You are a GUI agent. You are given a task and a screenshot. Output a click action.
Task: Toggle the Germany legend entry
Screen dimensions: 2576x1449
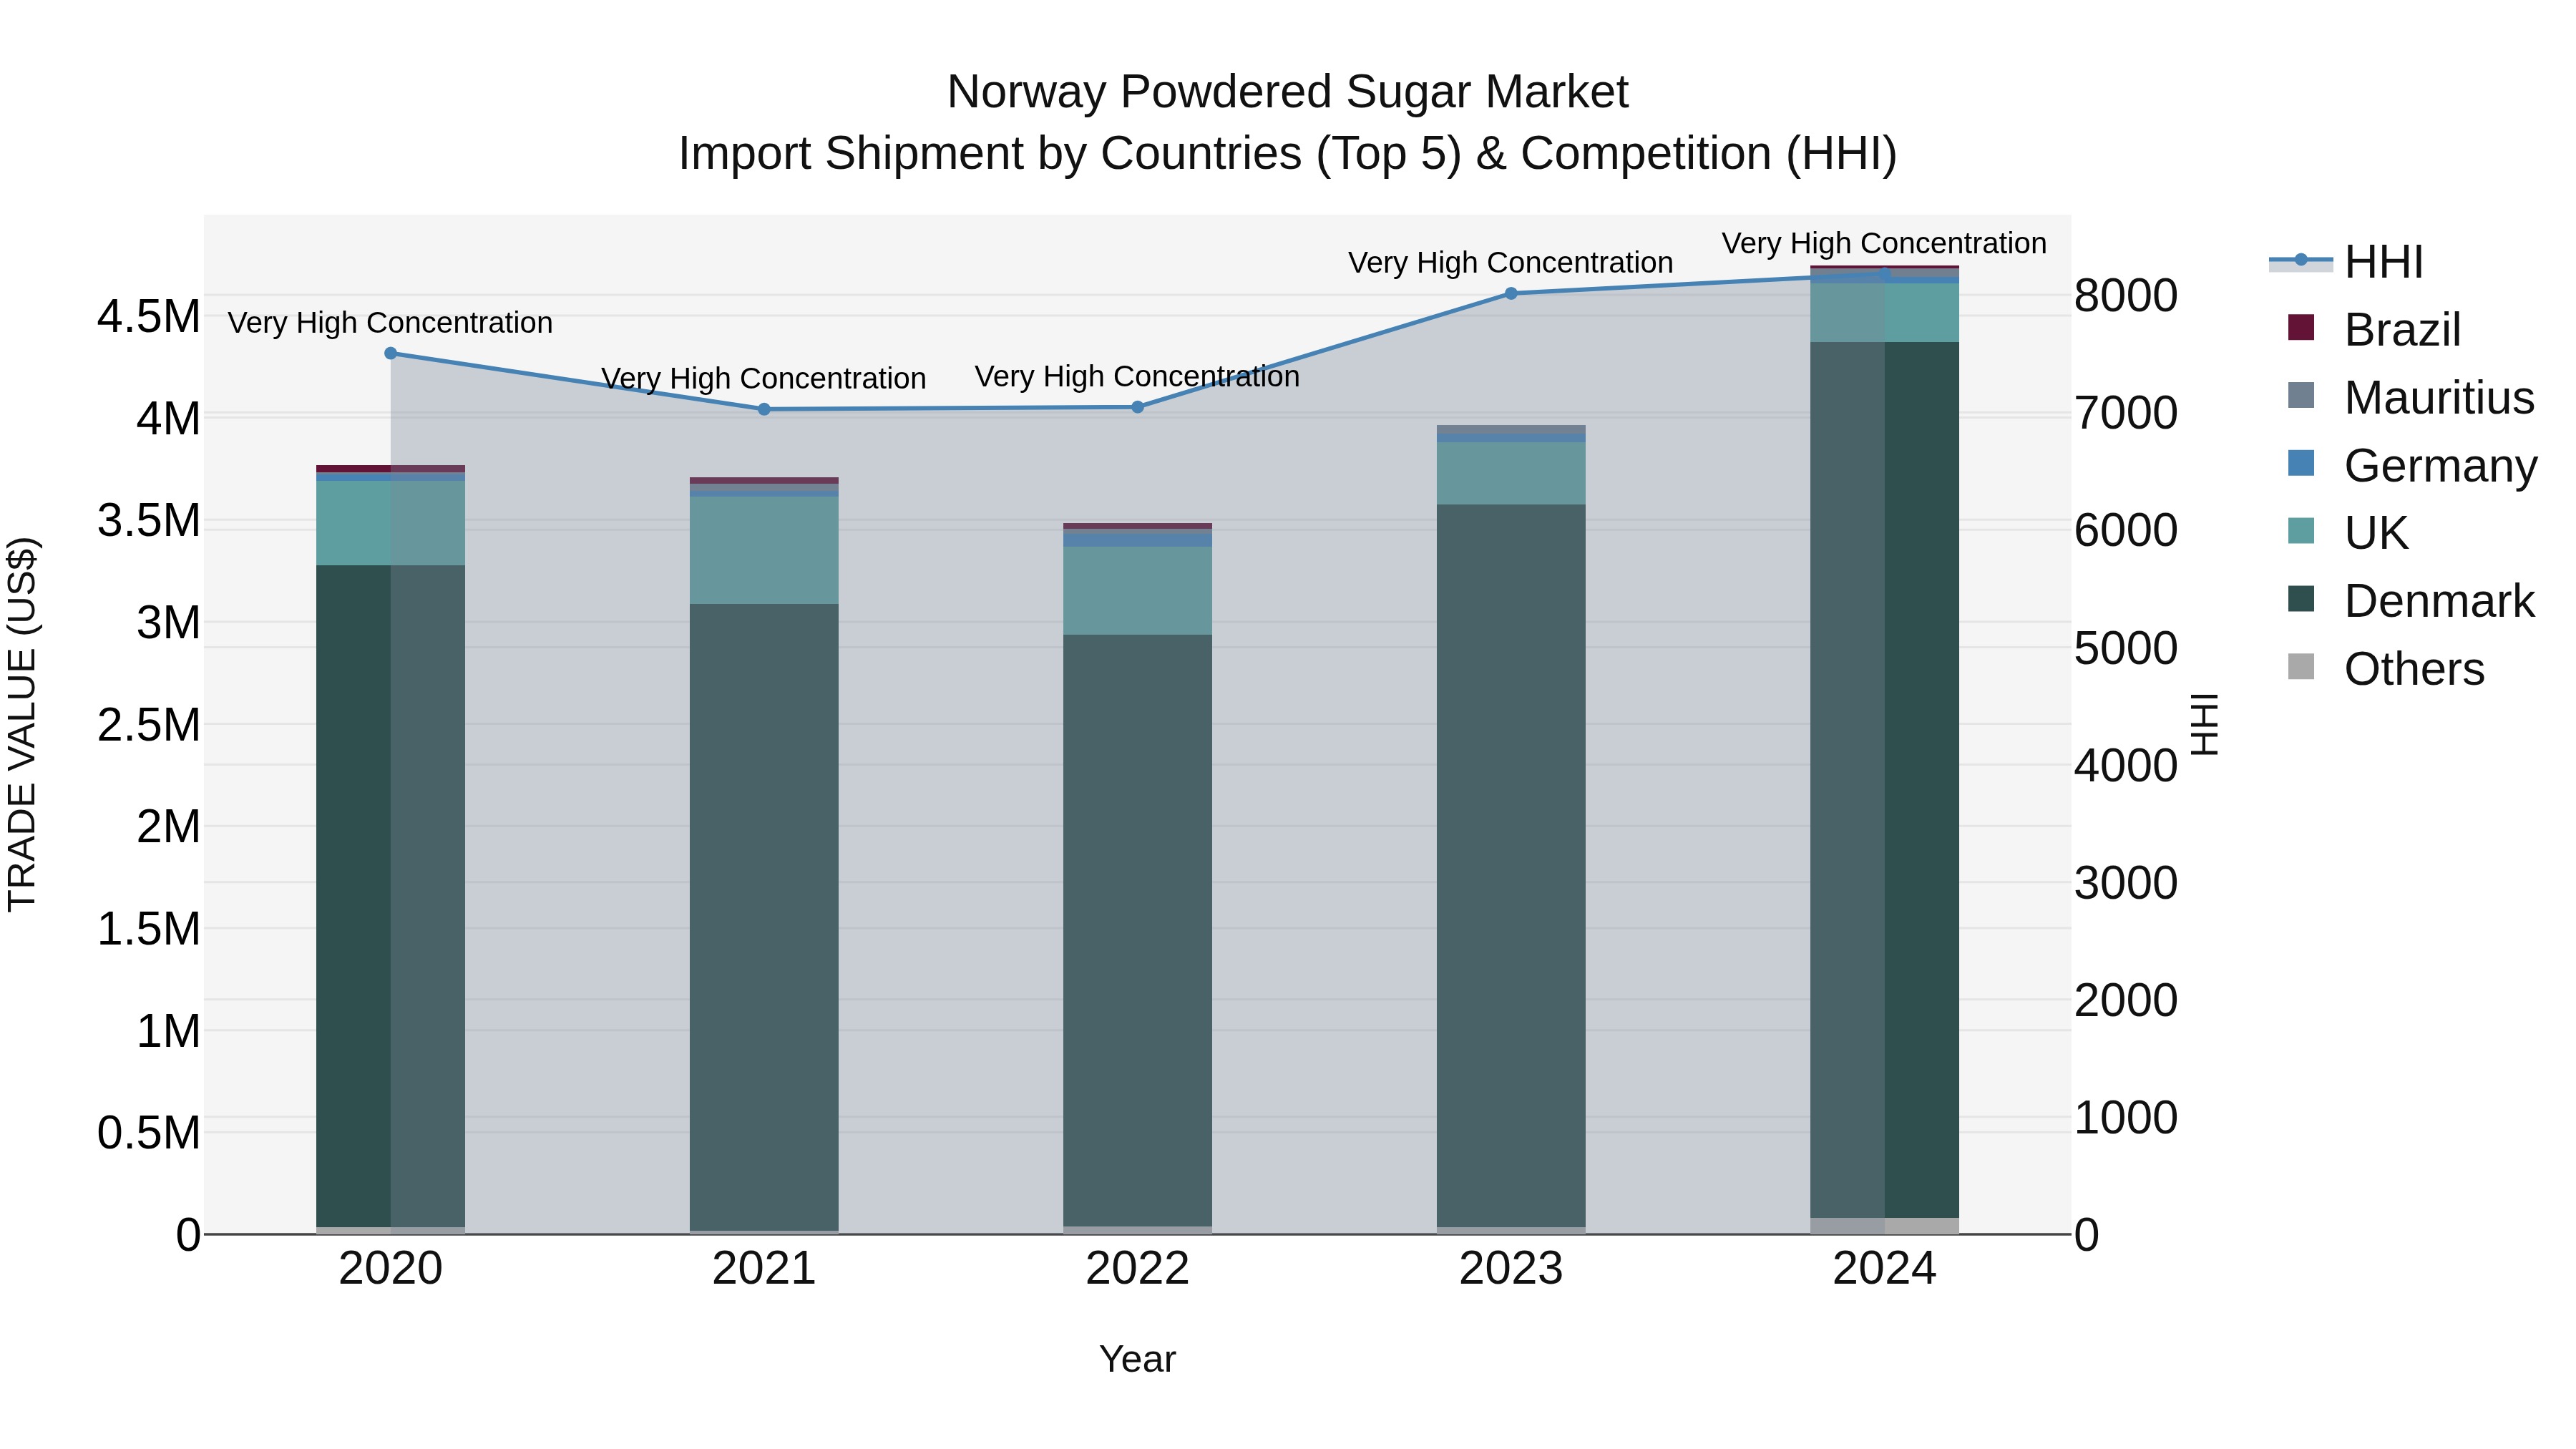point(2412,466)
